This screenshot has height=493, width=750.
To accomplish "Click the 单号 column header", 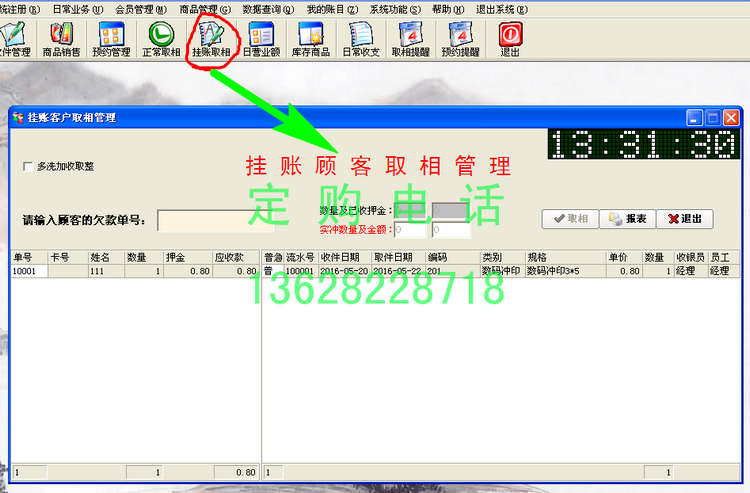I will [29, 257].
